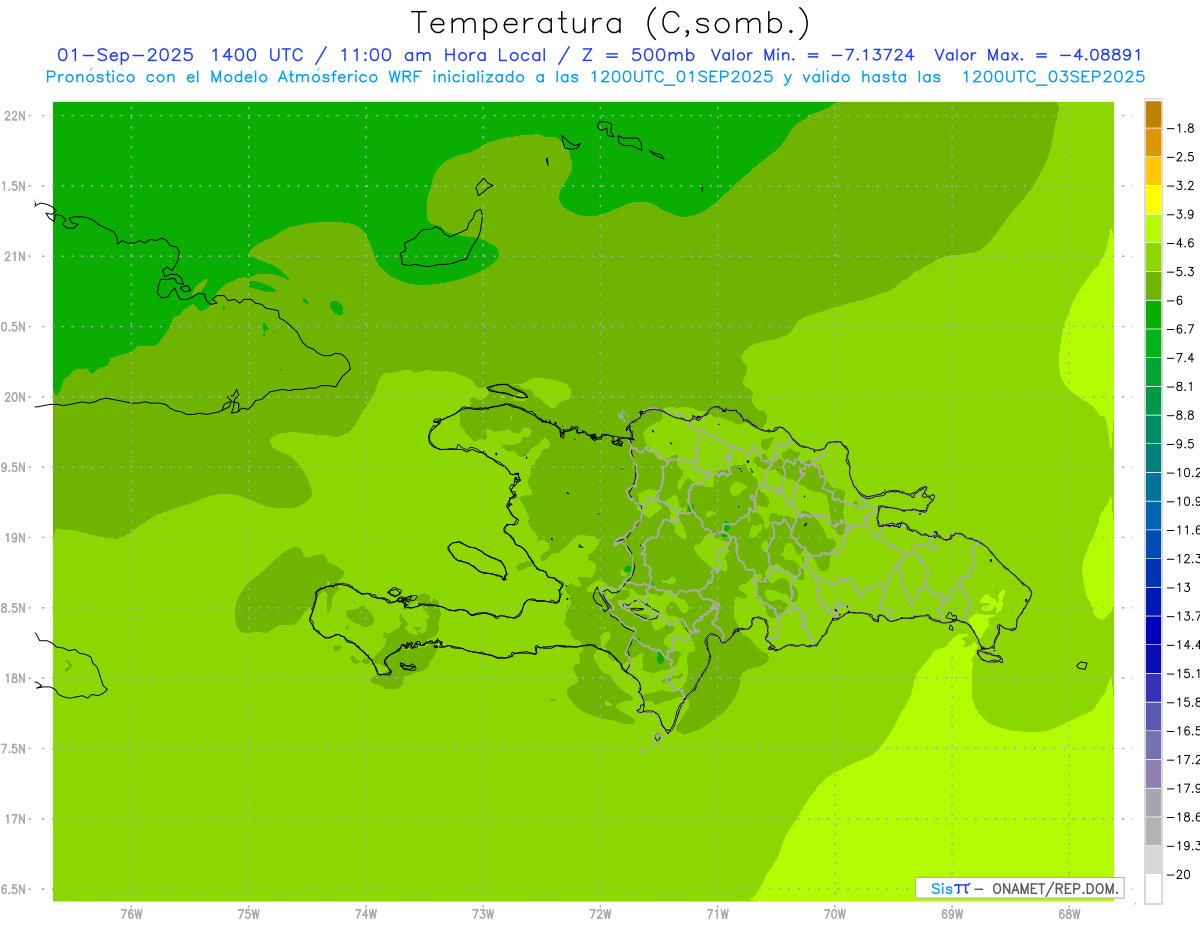This screenshot has width=1200, height=927.
Task: Click the colorbar value "-8.1"
Action: click(1181, 386)
